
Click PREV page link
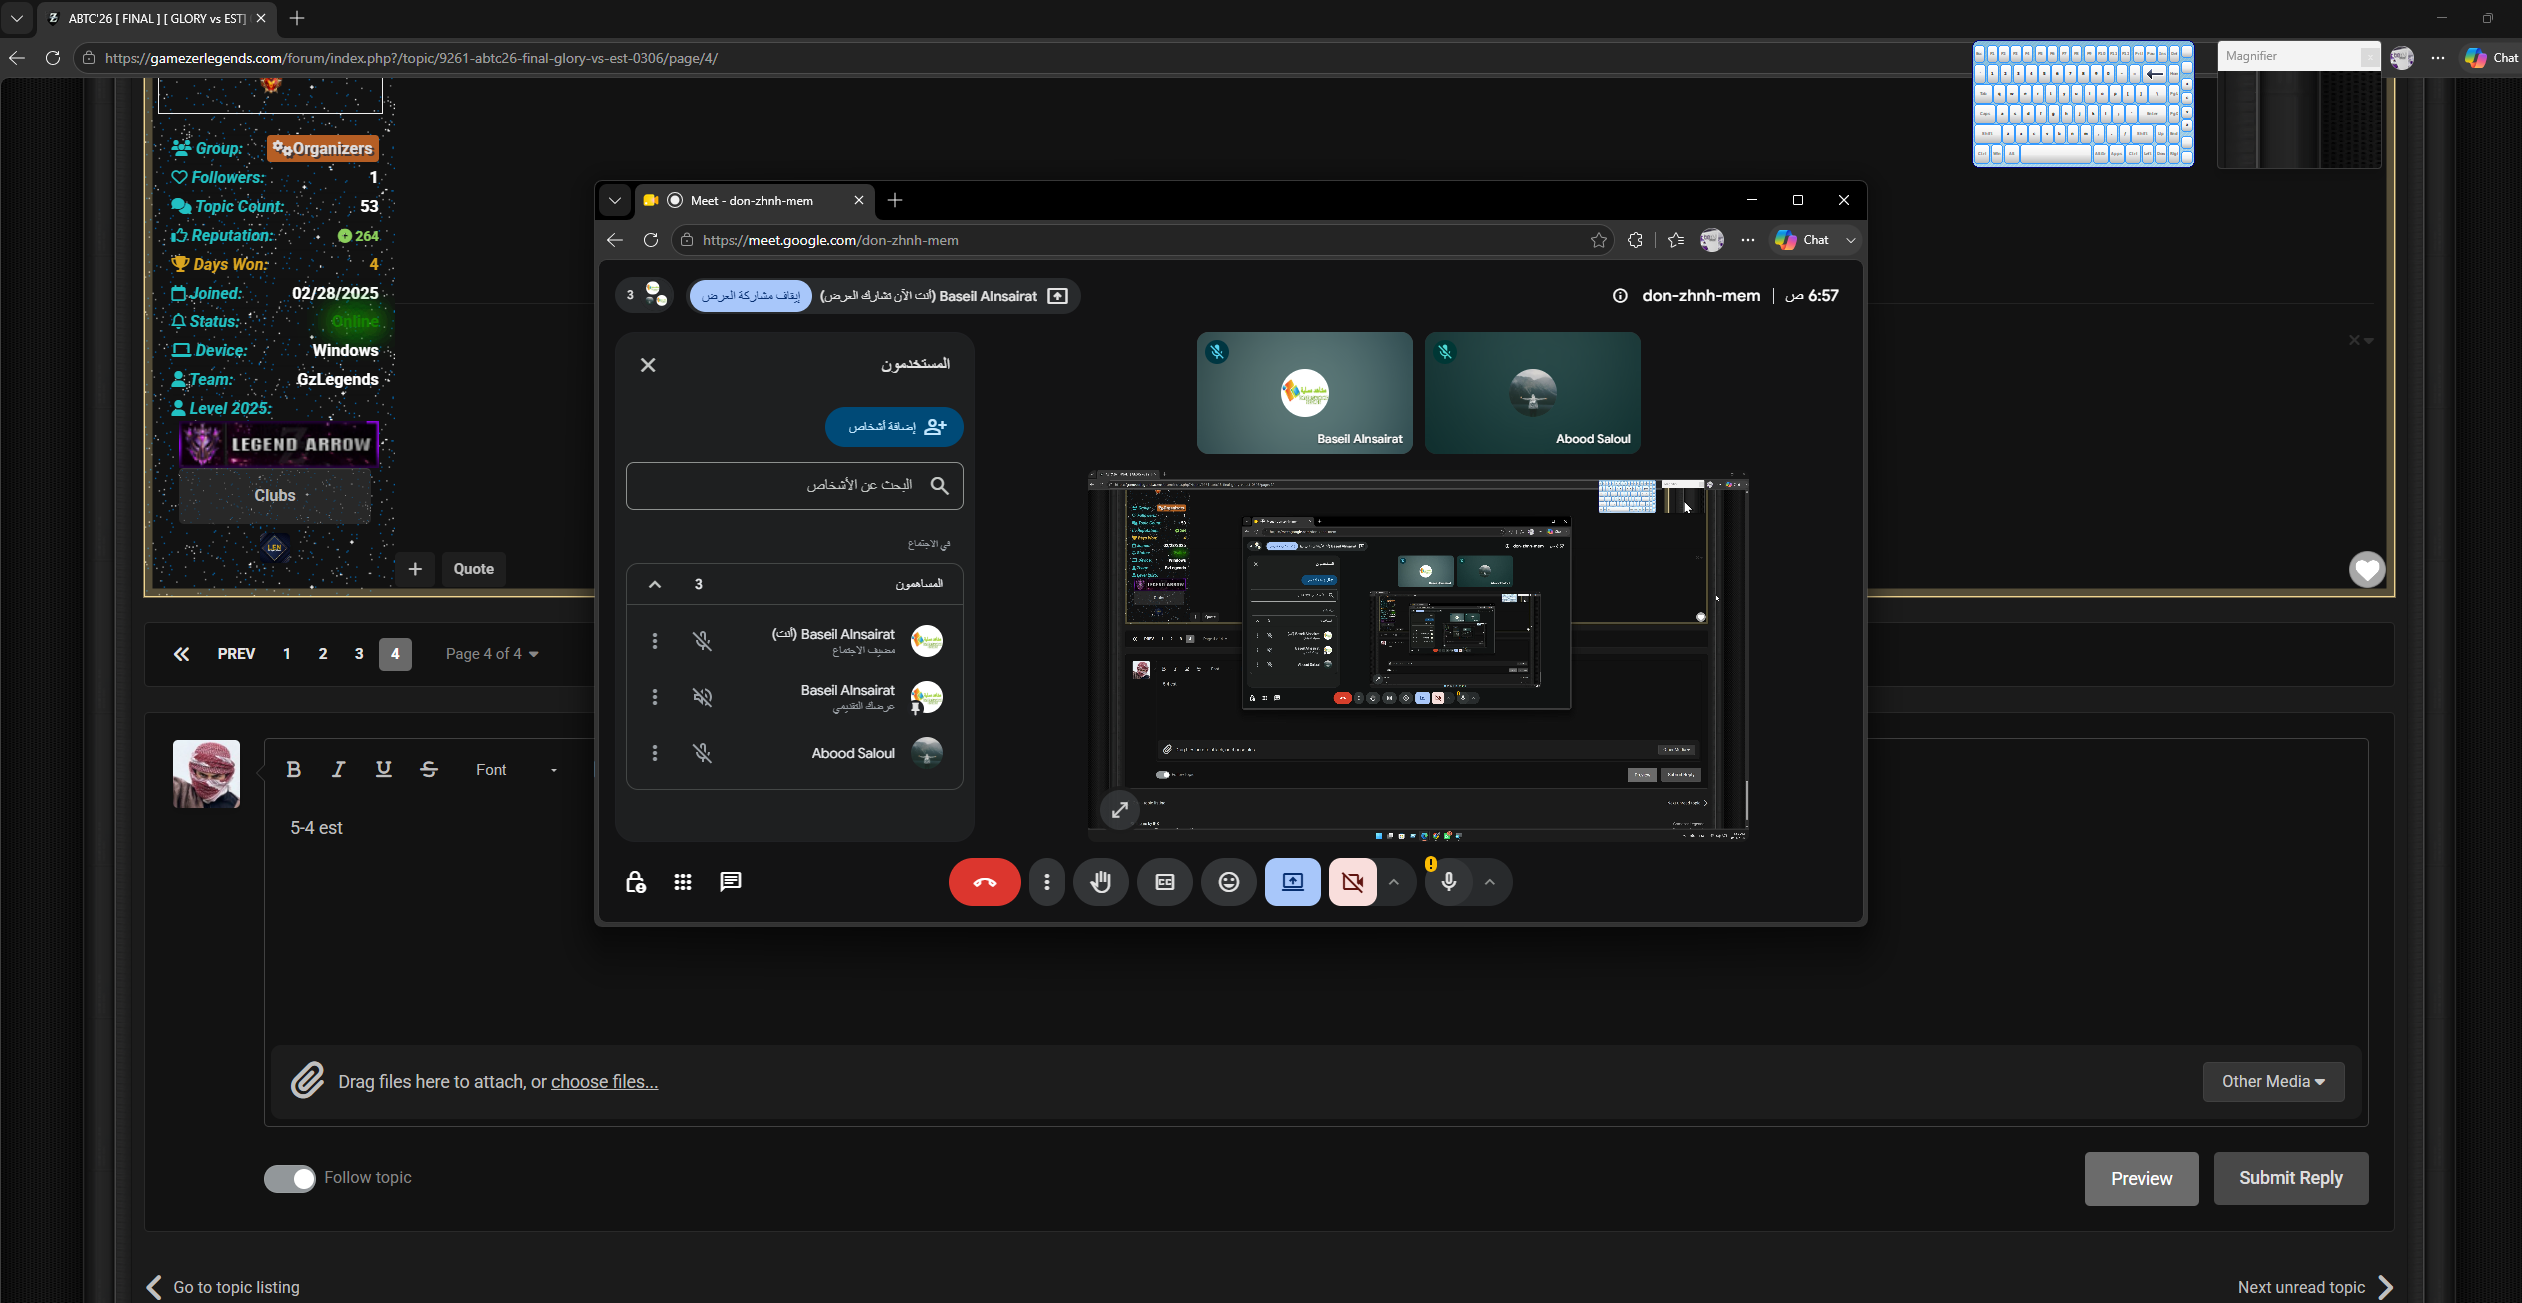coord(236,654)
